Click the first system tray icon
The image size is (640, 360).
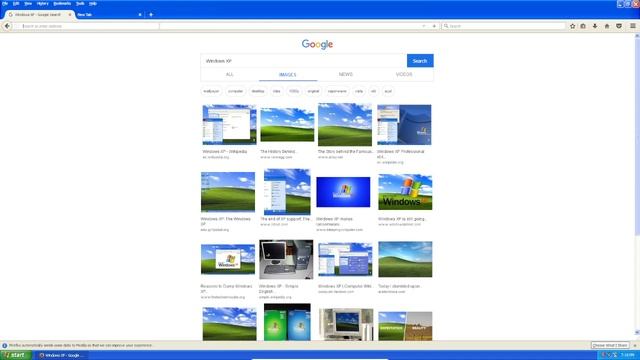[603, 356]
